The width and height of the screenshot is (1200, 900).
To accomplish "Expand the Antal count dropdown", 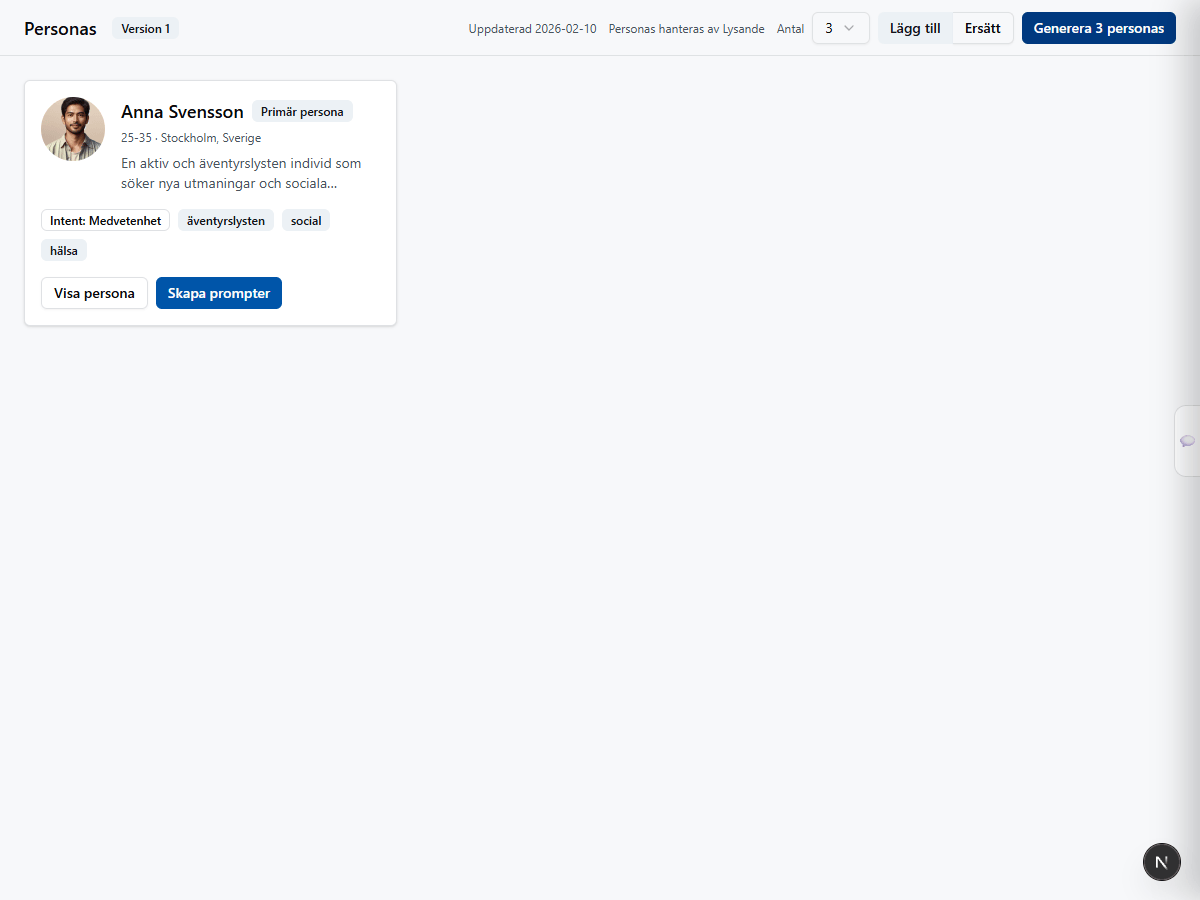I will [840, 29].
